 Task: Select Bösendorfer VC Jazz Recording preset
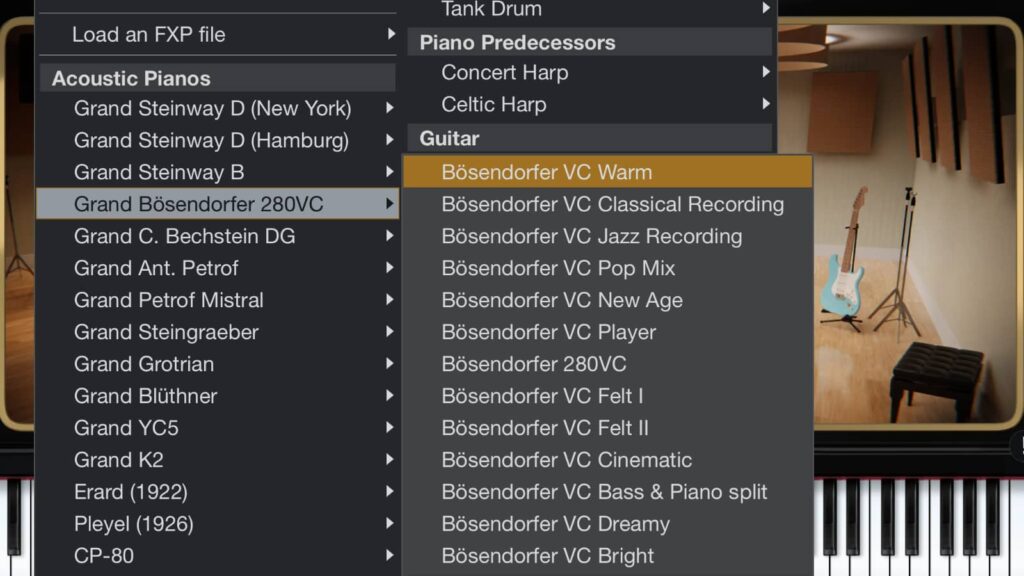point(591,236)
